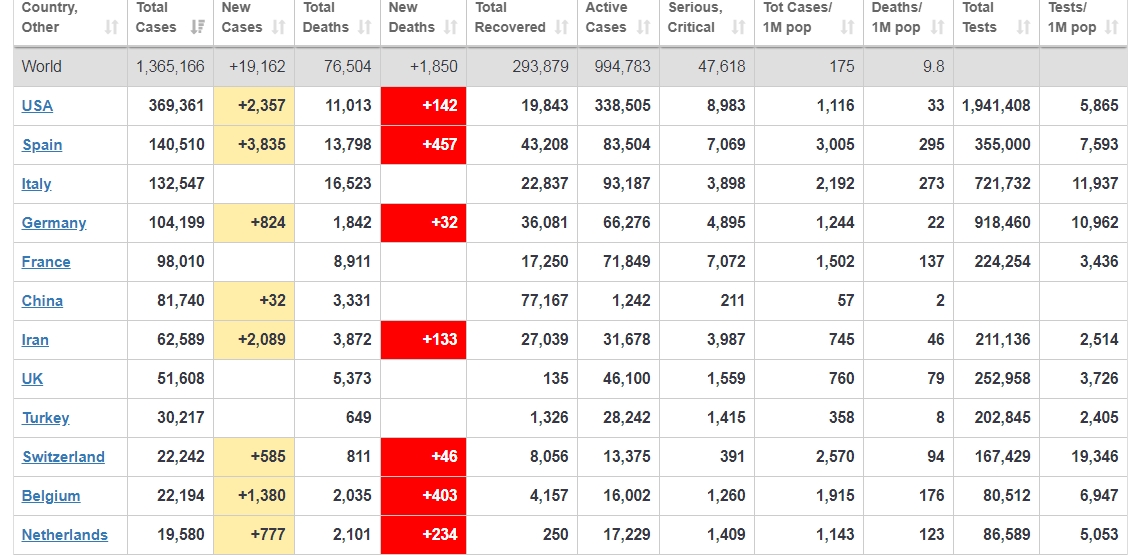Open the UK country link
The image size is (1134, 555).
33,379
